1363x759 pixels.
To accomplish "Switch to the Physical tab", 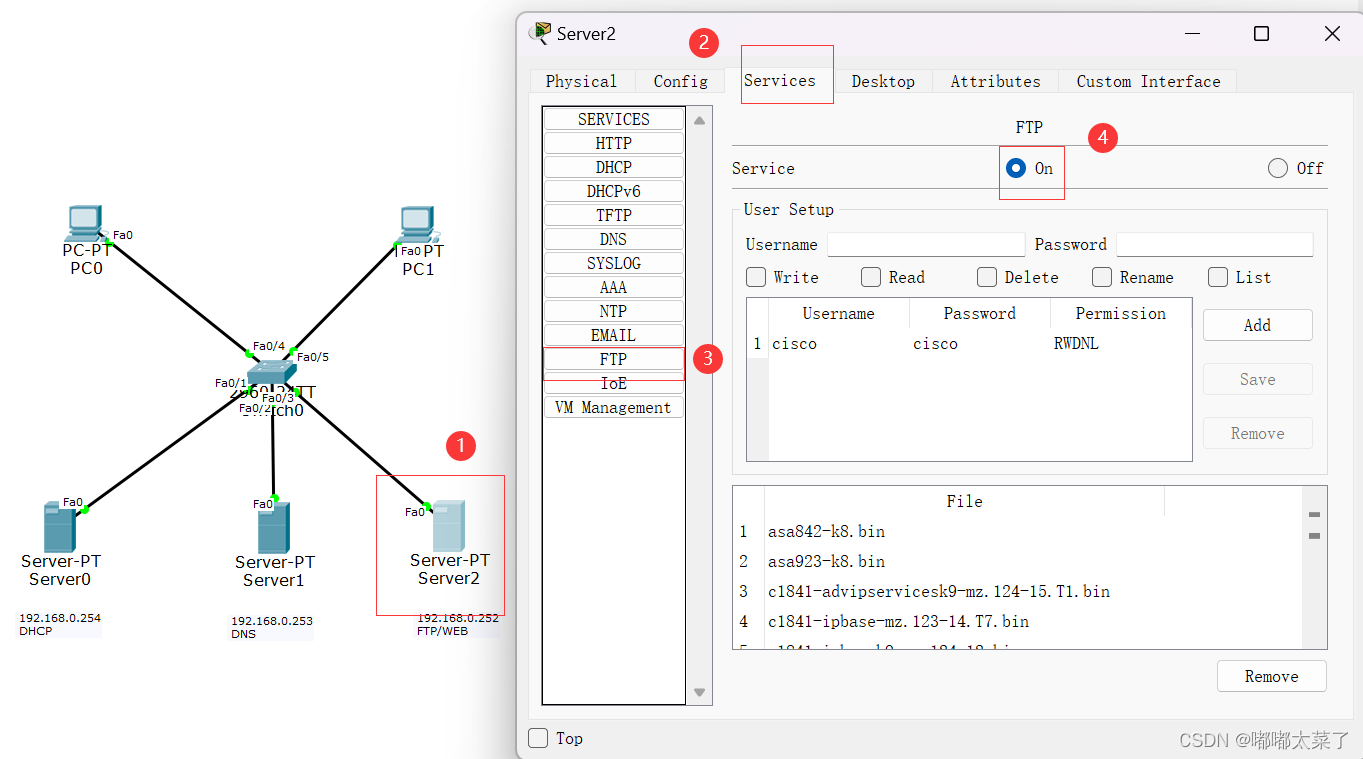I will tap(581, 81).
